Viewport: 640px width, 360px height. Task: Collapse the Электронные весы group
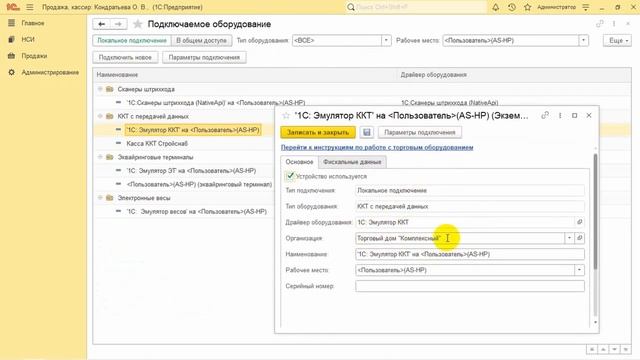pyautogui.click(x=100, y=198)
